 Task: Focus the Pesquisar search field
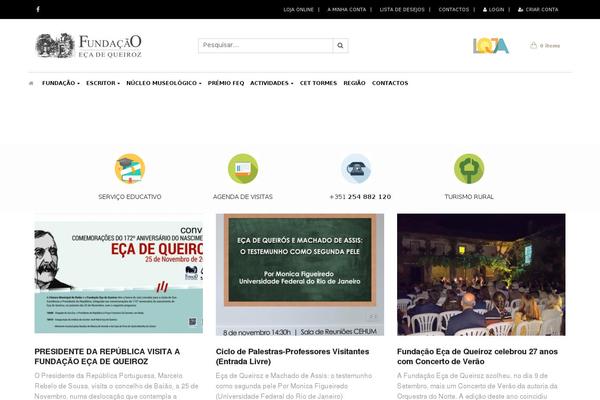pos(266,46)
